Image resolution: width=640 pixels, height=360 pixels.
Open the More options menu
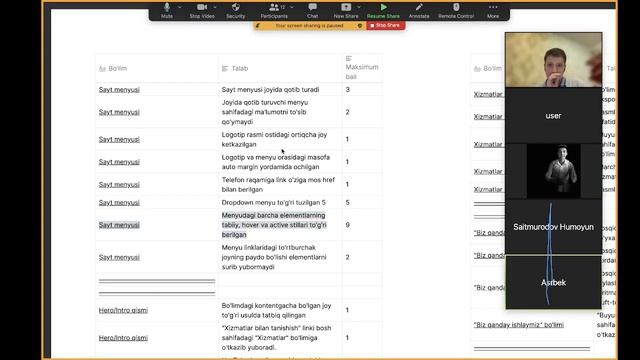coord(493,11)
